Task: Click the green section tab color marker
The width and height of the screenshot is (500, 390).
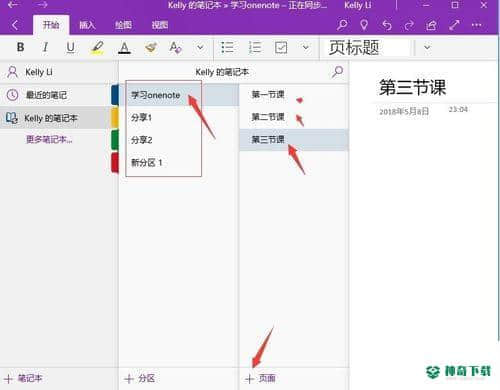Action: pos(115,140)
